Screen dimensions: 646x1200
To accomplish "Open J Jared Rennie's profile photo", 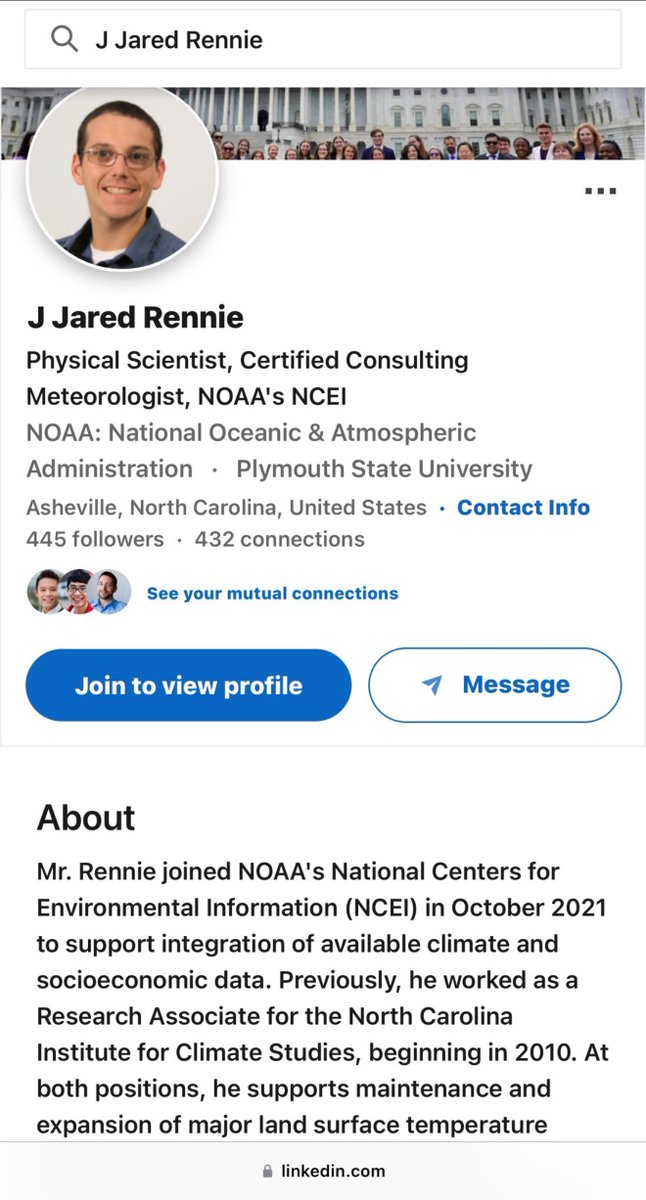I will point(121,177).
